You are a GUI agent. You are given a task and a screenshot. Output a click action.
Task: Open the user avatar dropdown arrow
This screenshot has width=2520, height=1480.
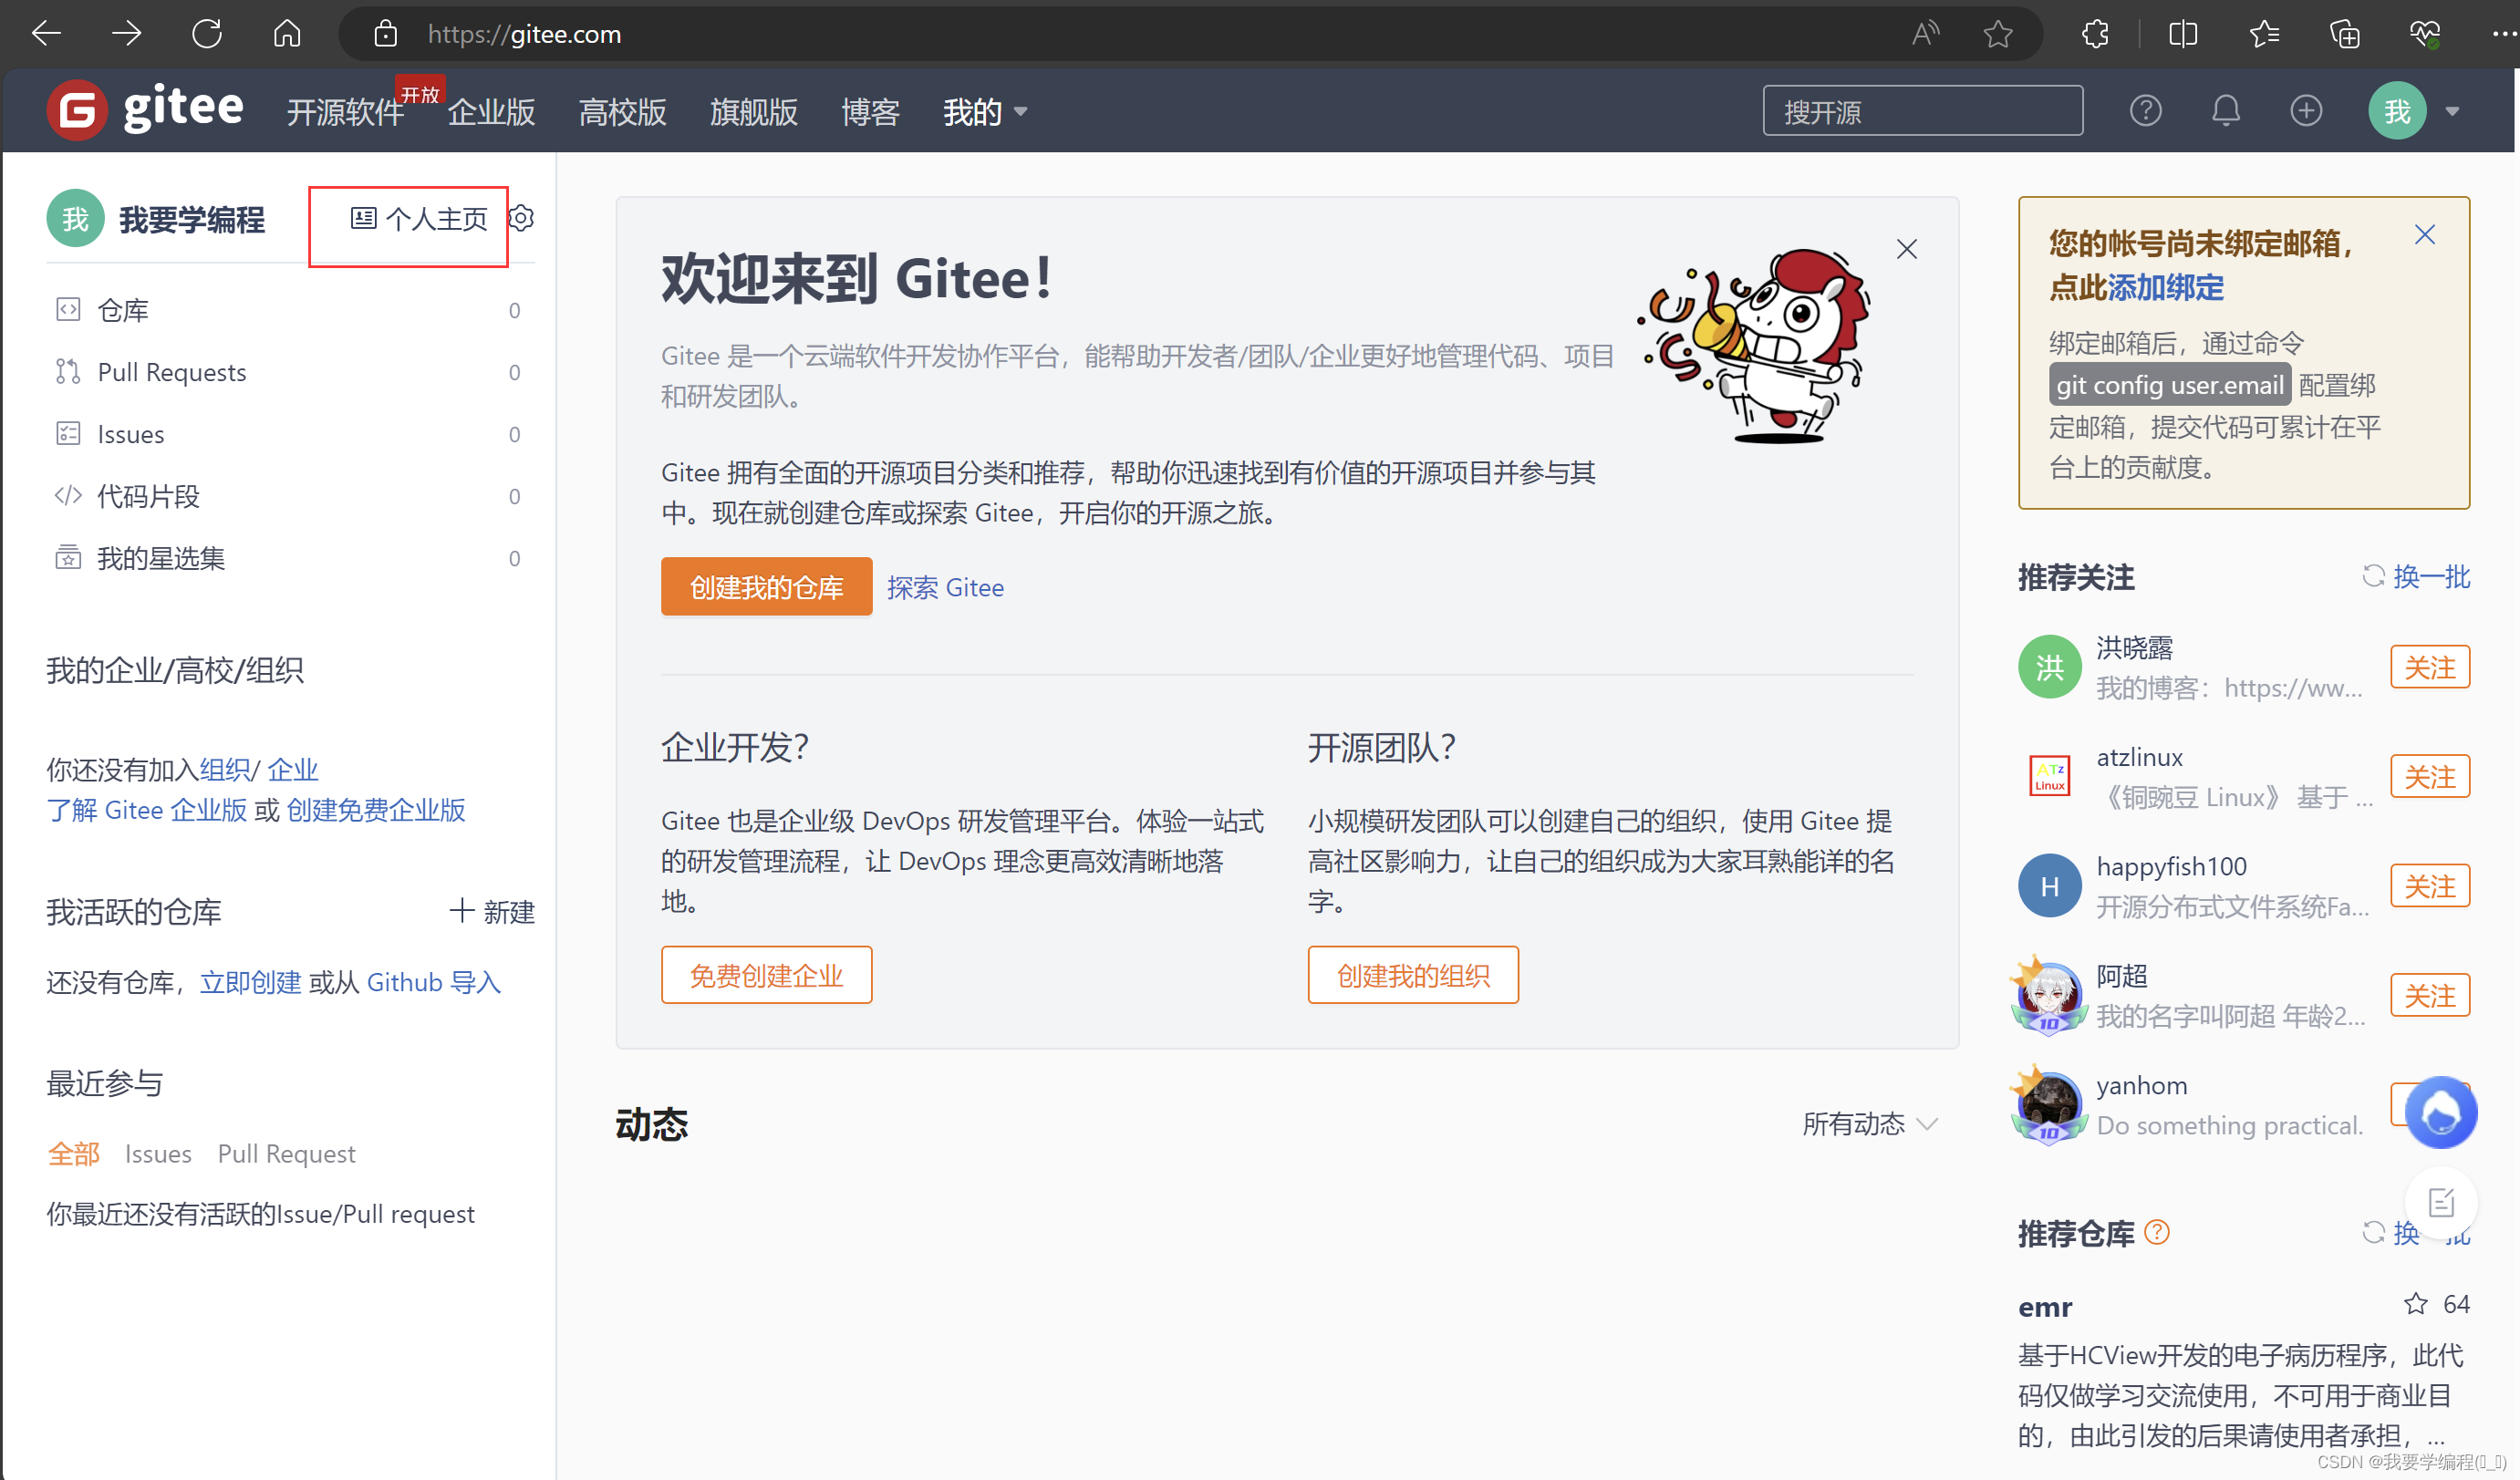[x=2452, y=111]
